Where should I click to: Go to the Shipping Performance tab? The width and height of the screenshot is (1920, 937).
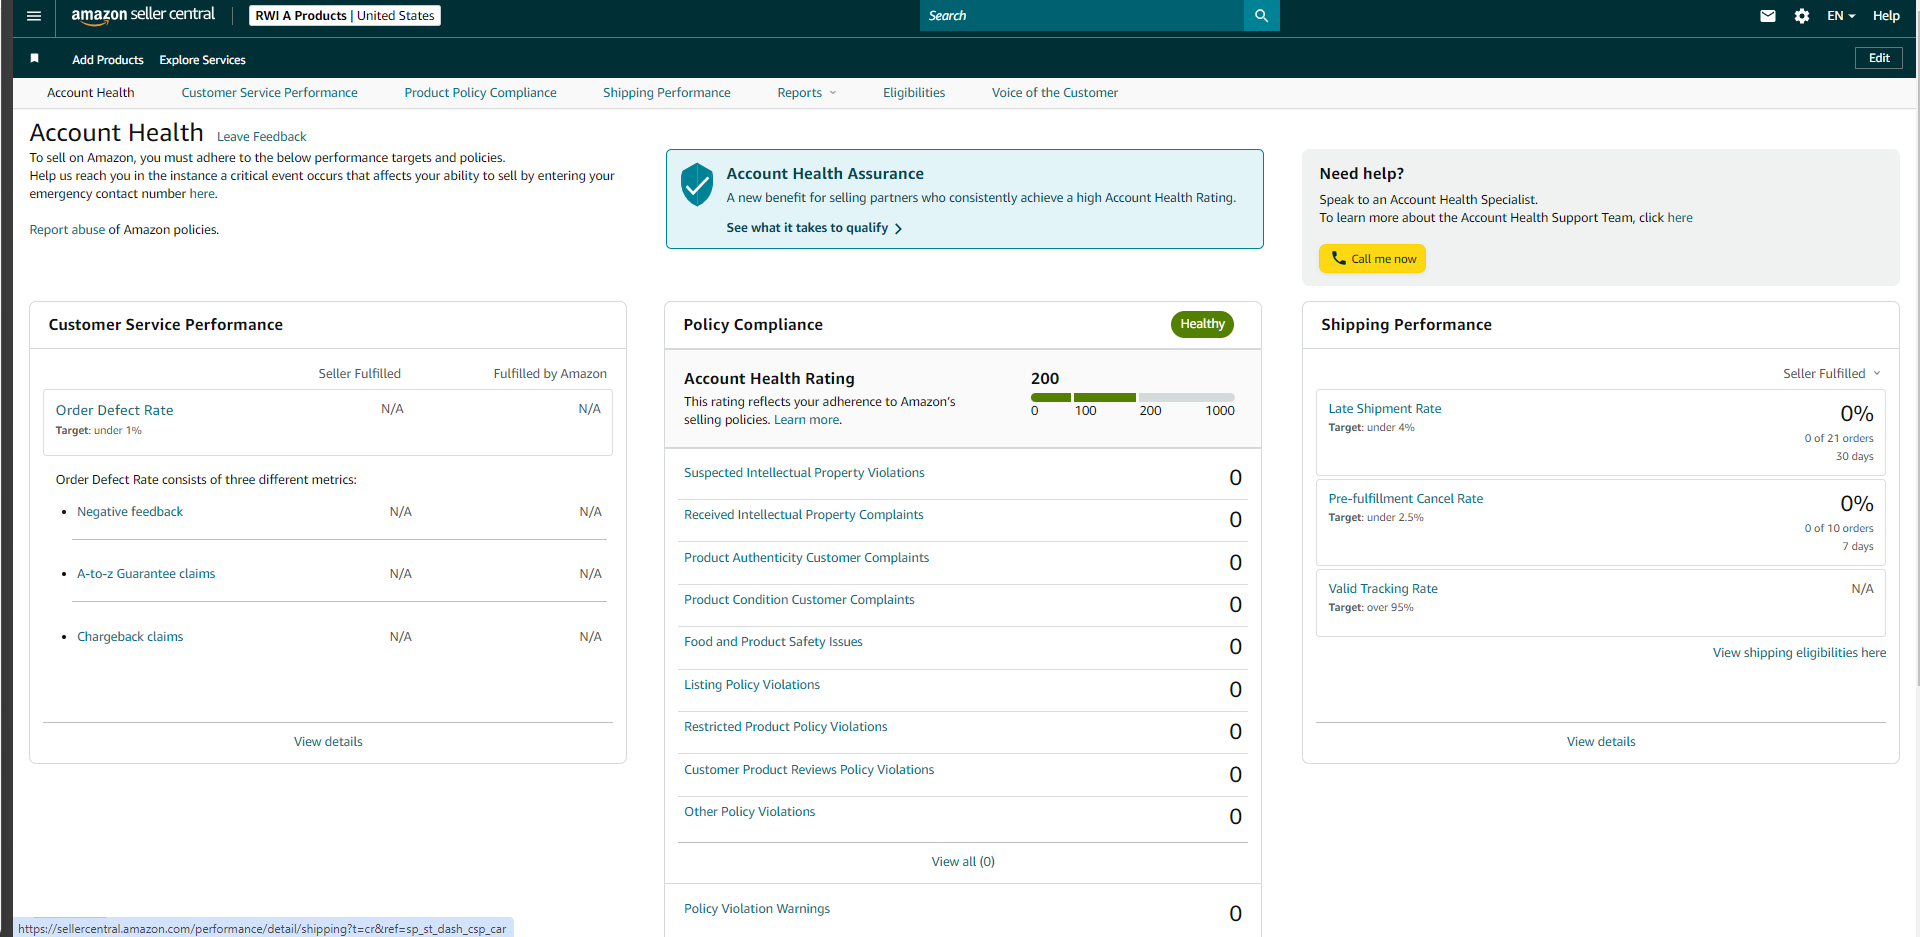(x=667, y=93)
